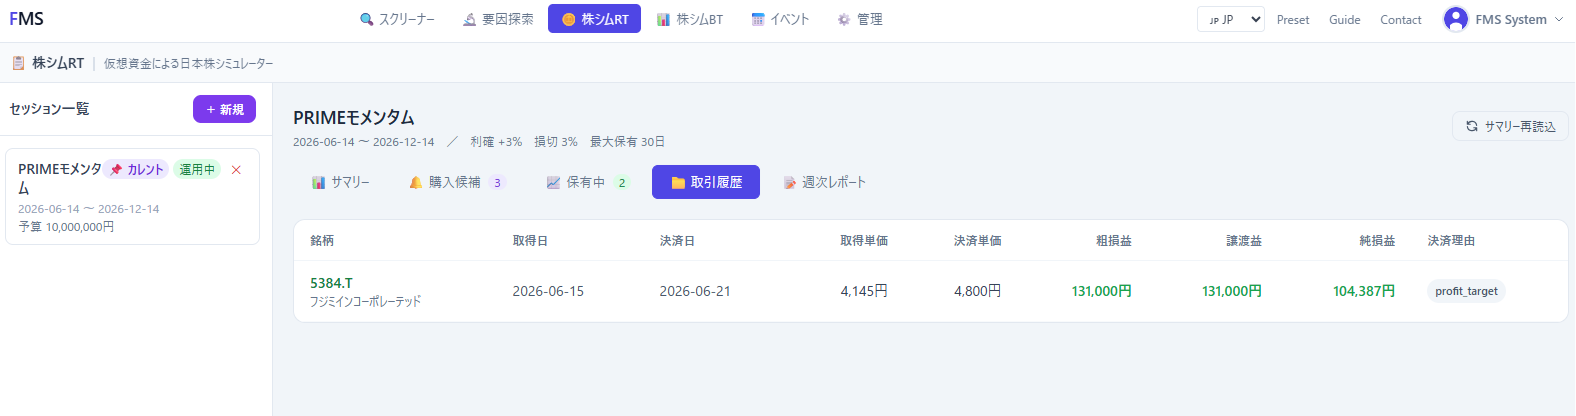Open the 要因探索 menu item

(498, 19)
